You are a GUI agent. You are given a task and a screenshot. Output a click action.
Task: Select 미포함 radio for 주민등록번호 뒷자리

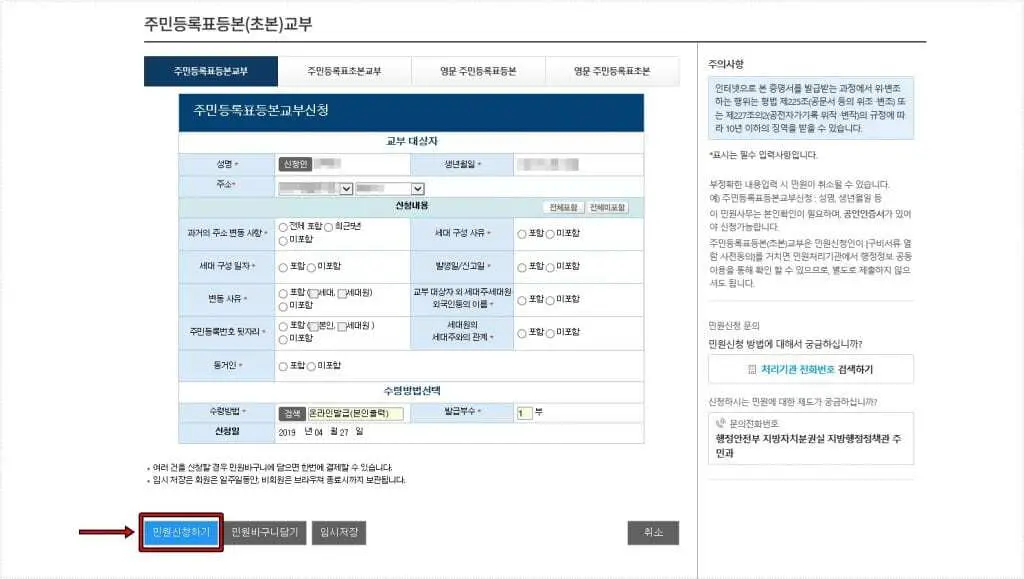[x=283, y=339]
